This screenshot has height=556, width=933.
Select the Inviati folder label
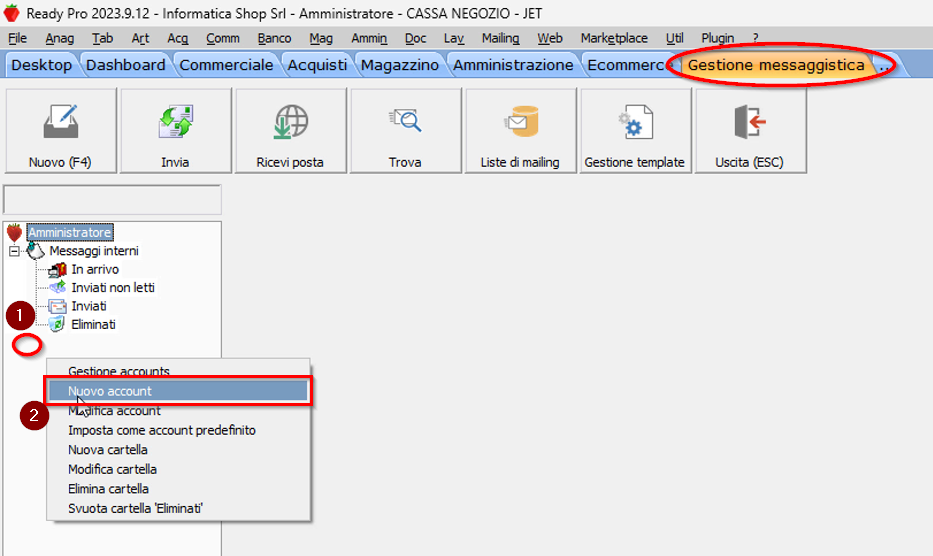click(x=89, y=306)
